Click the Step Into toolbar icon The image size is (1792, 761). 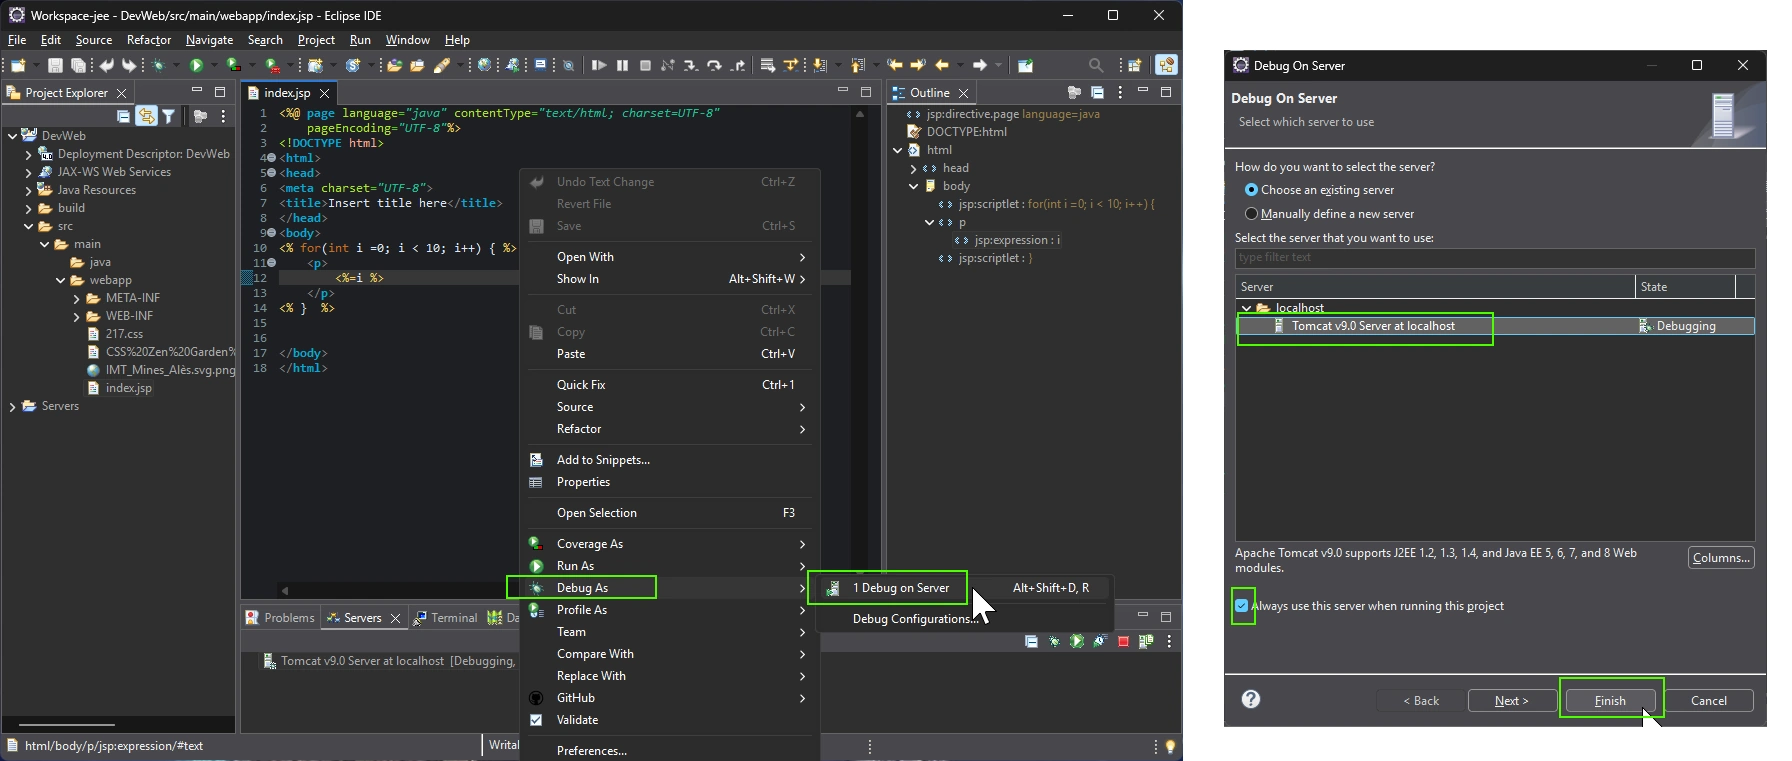click(691, 65)
